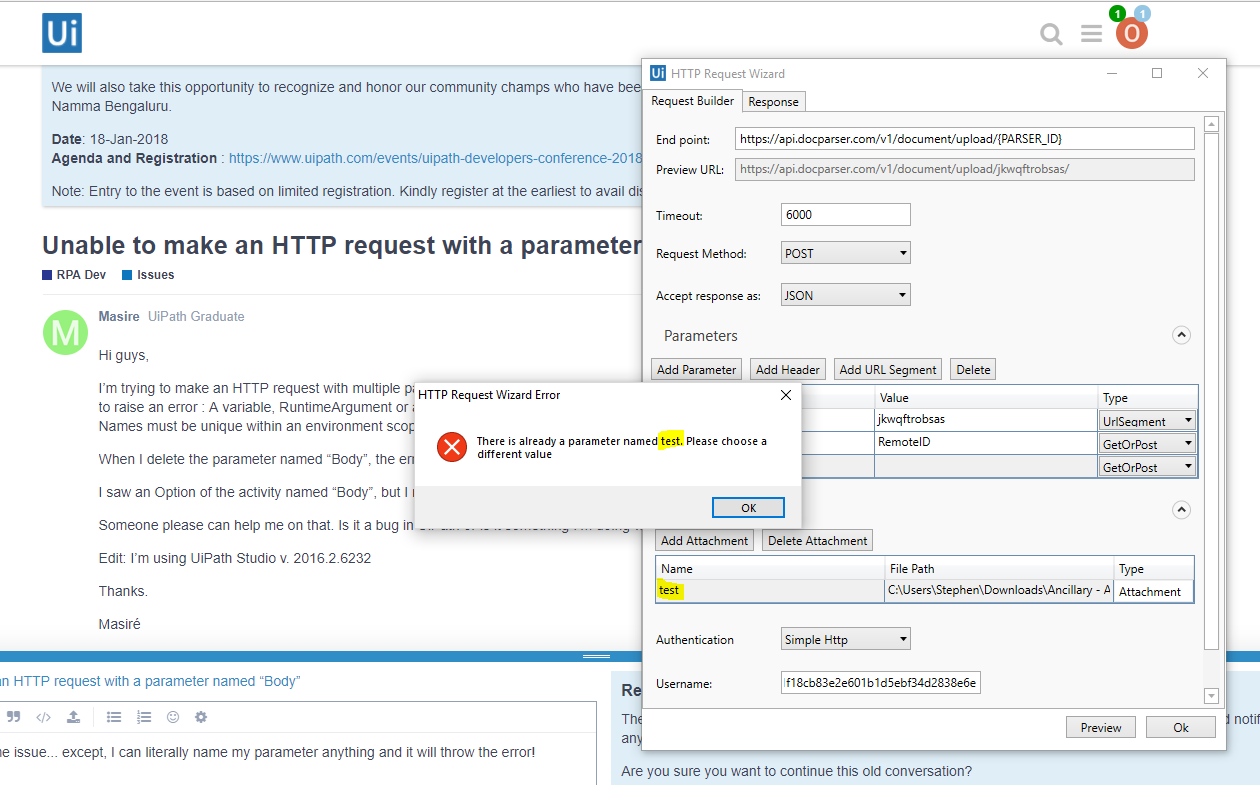This screenshot has height=785, width=1260.
Task: Click the red error icon in dialog
Action: click(x=452, y=447)
